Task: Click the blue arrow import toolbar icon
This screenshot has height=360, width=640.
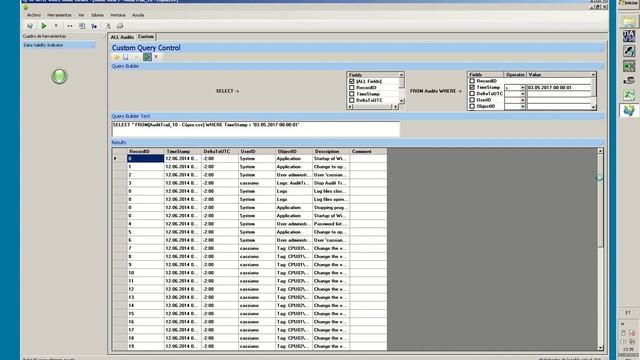Action: pyautogui.click(x=94, y=27)
